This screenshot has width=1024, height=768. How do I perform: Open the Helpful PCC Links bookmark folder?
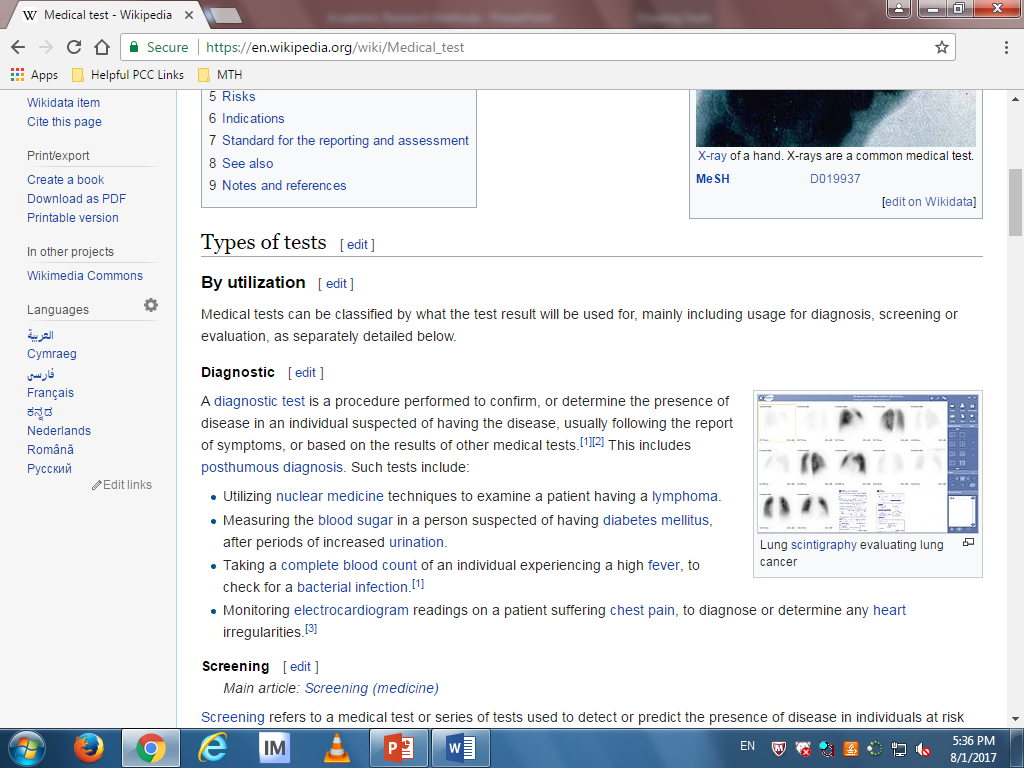pyautogui.click(x=127, y=75)
